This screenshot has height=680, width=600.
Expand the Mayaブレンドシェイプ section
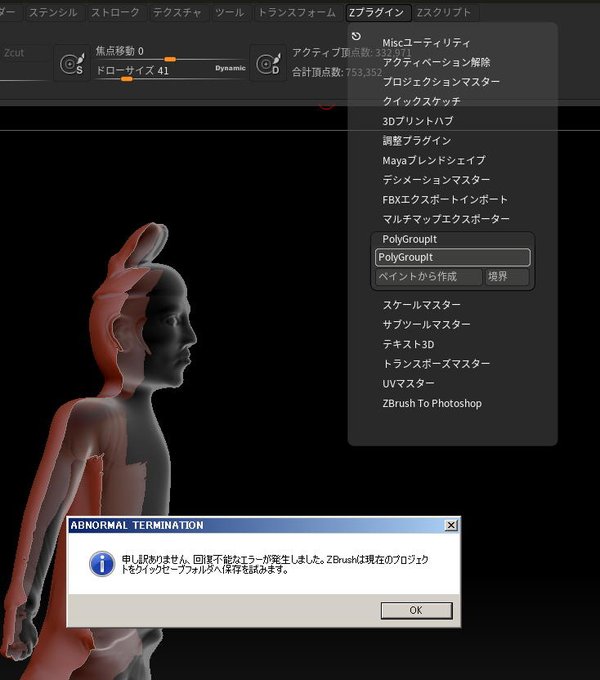(434, 160)
